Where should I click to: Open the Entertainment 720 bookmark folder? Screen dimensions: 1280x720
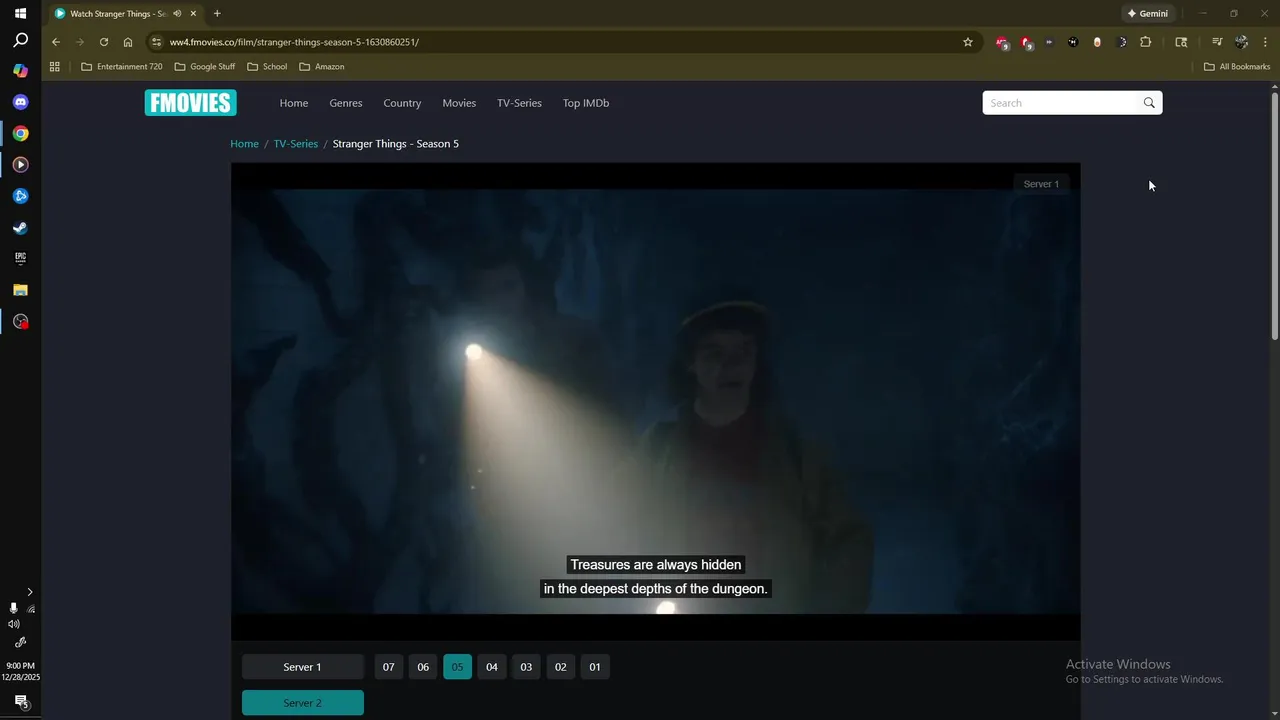click(121, 67)
